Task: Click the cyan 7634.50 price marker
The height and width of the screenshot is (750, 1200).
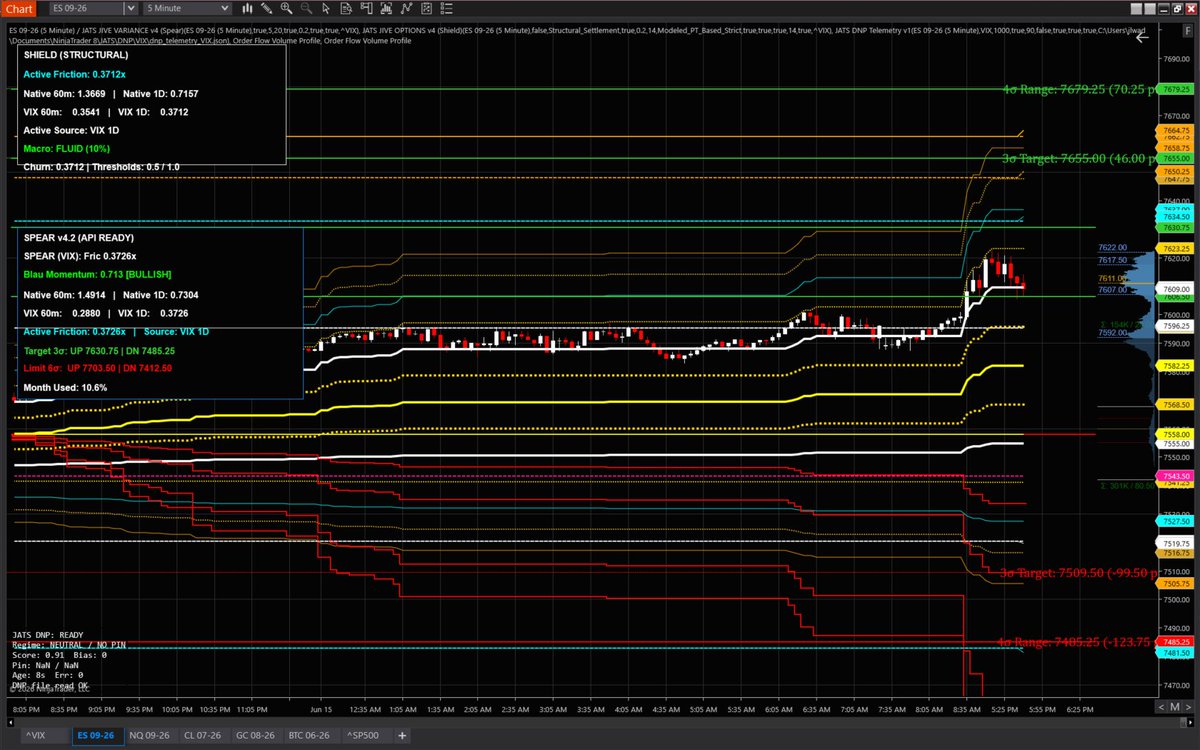Action: pyautogui.click(x=1174, y=216)
